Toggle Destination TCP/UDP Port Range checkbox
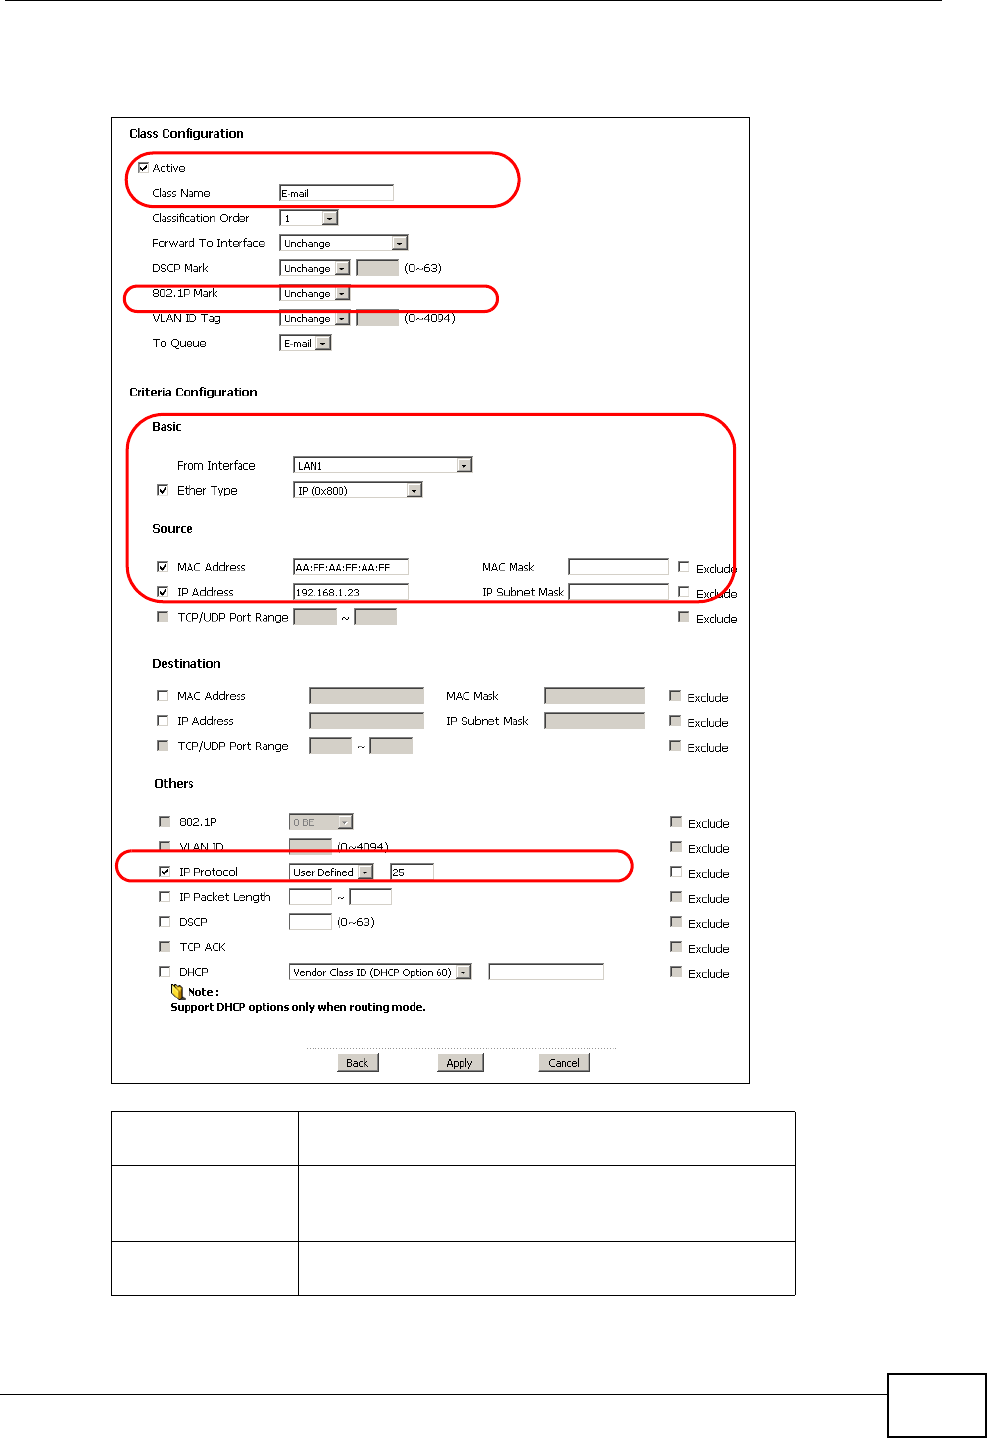The image size is (987, 1438). pyautogui.click(x=163, y=746)
